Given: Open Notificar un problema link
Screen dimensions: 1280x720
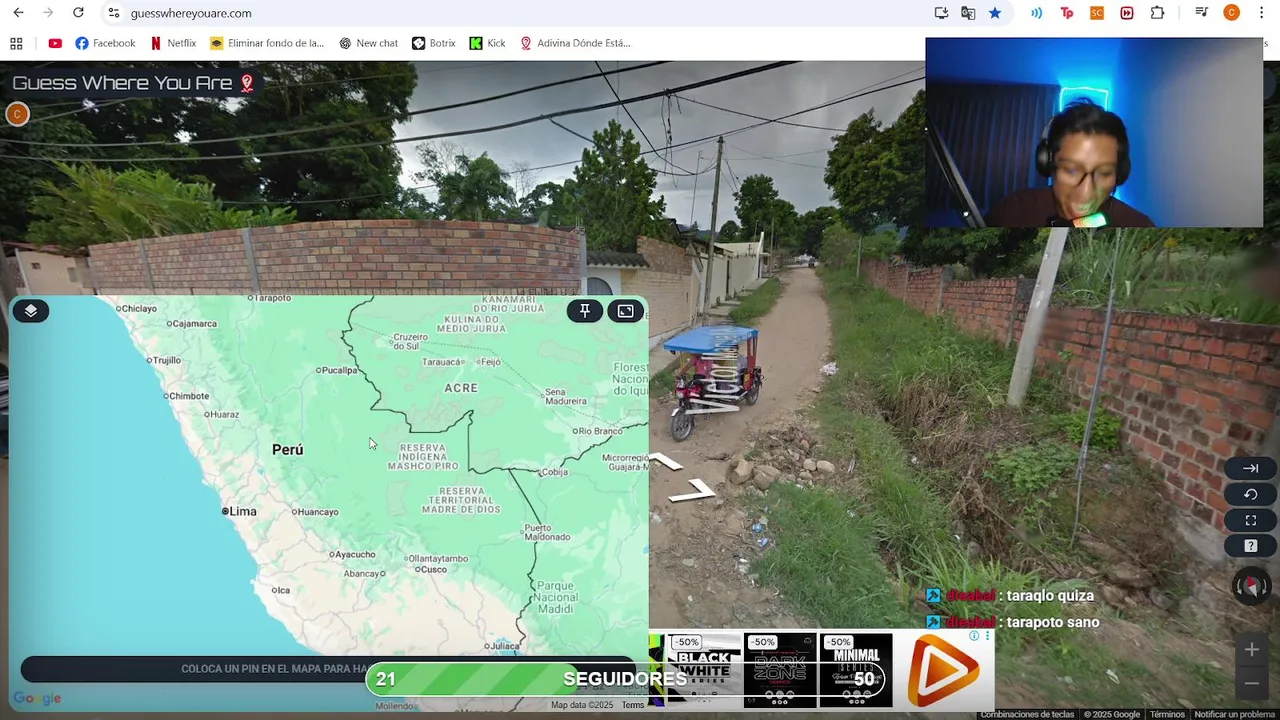Looking at the screenshot, I should click(1235, 714).
